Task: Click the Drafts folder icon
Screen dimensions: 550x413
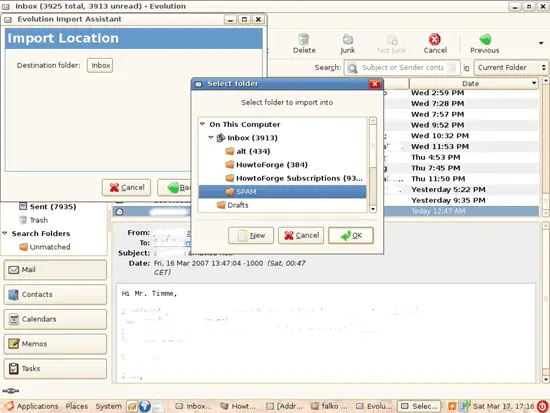Action: click(x=221, y=205)
